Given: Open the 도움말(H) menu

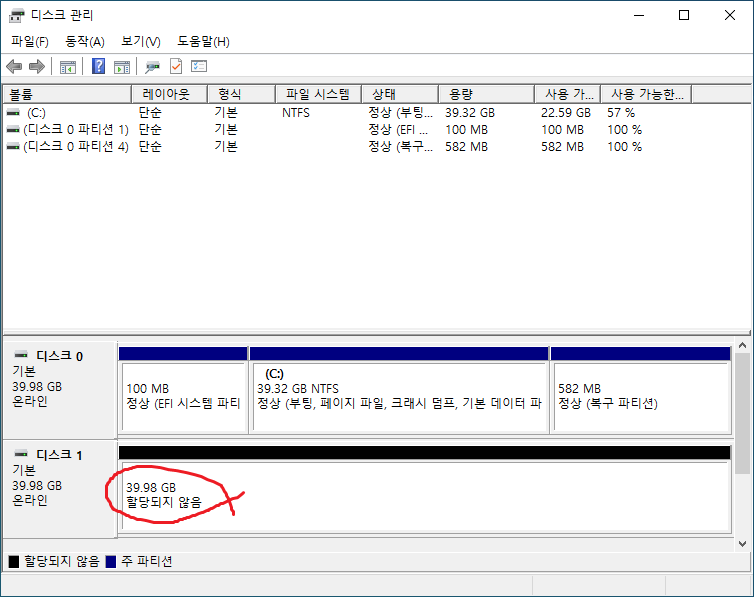Looking at the screenshot, I should tap(203, 42).
